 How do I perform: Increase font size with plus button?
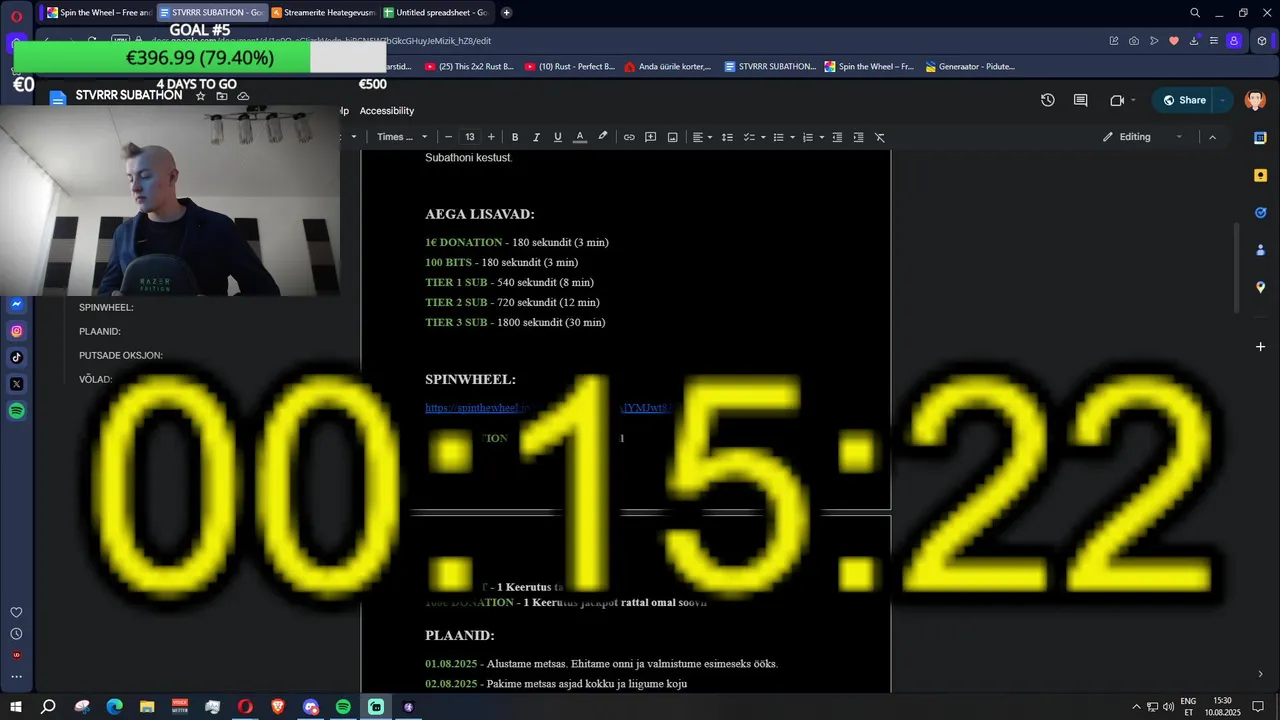491,137
